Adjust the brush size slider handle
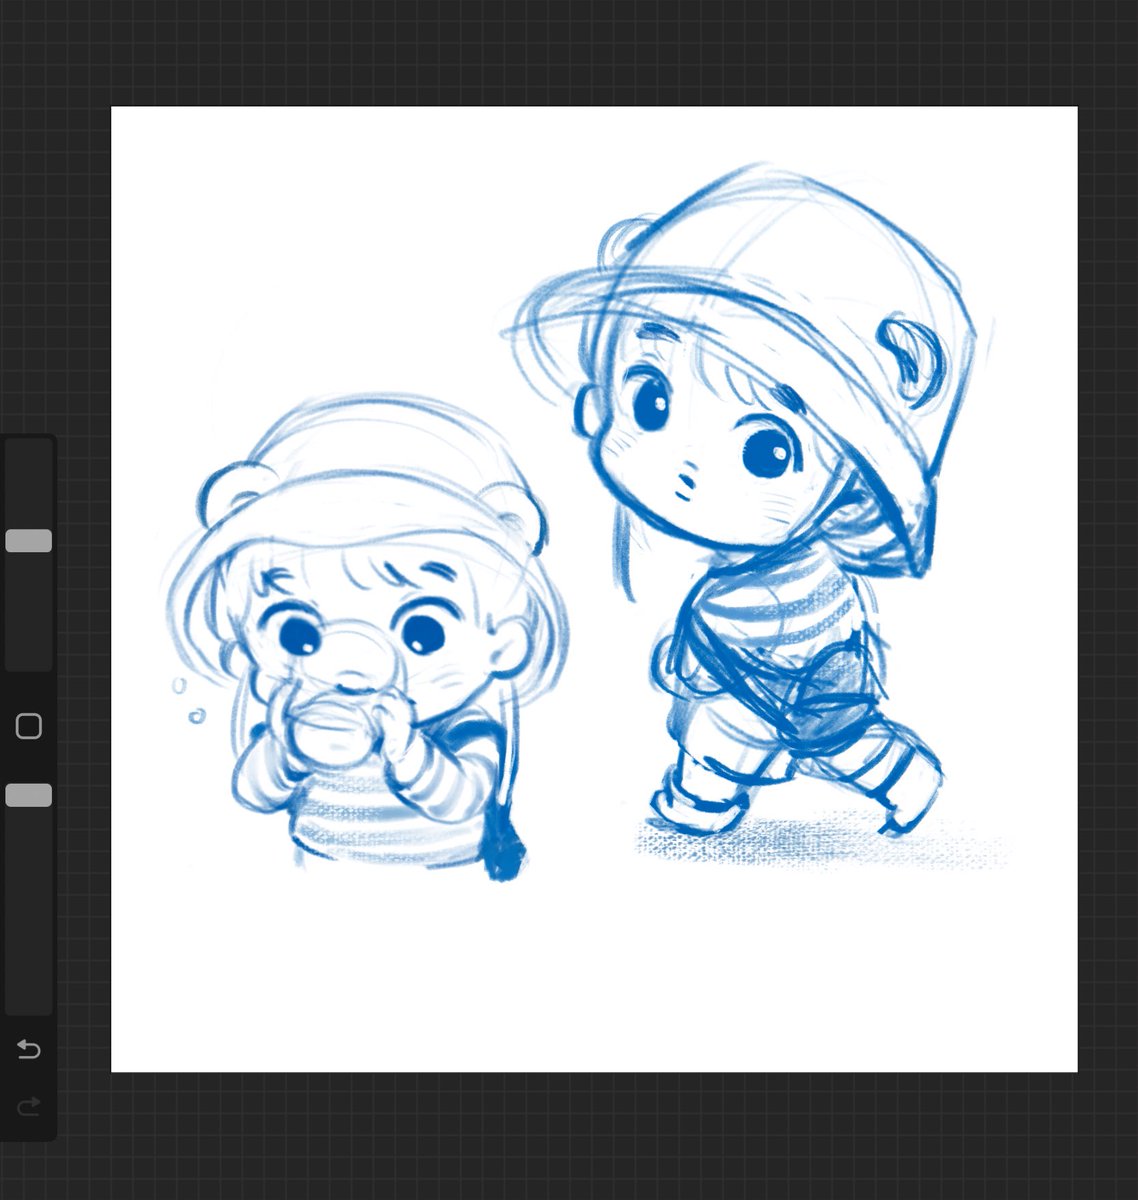Screen dimensions: 1138x1200 coord(28,541)
